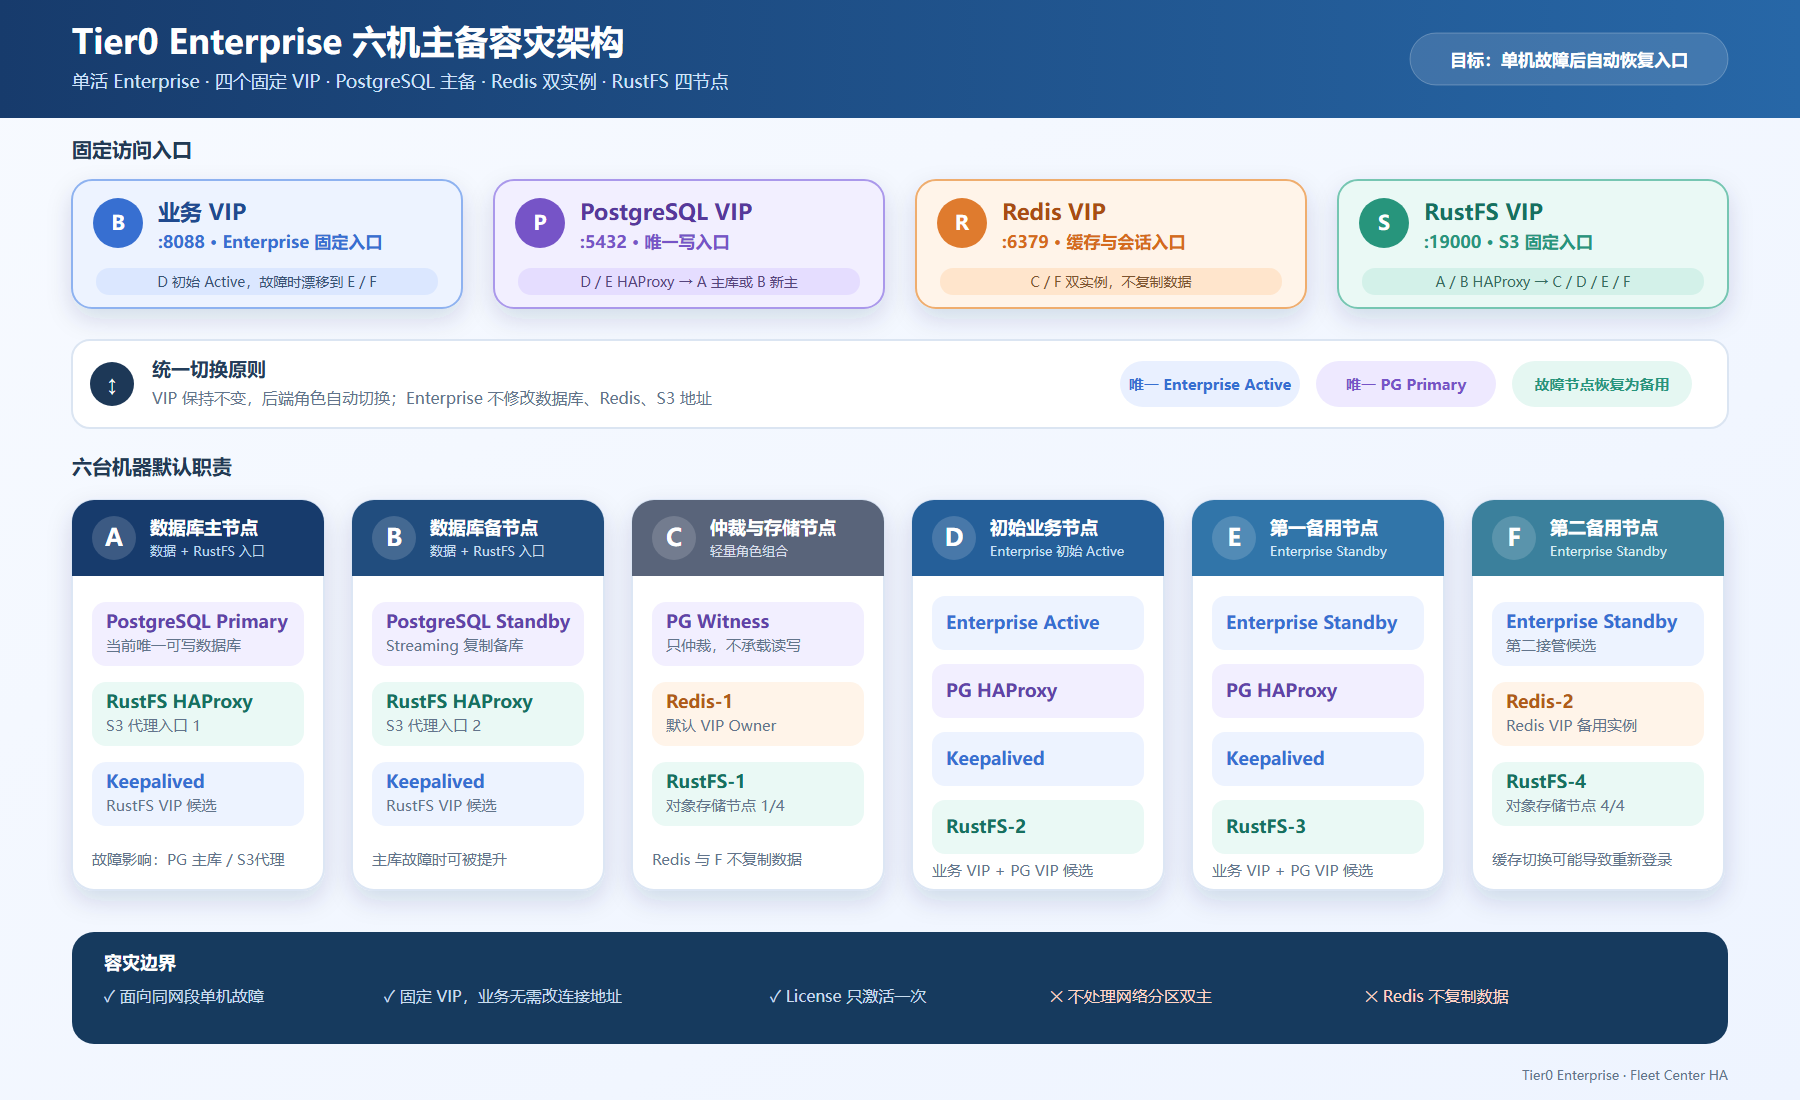
Task: Click Keepalived block on node E
Action: click(1318, 759)
